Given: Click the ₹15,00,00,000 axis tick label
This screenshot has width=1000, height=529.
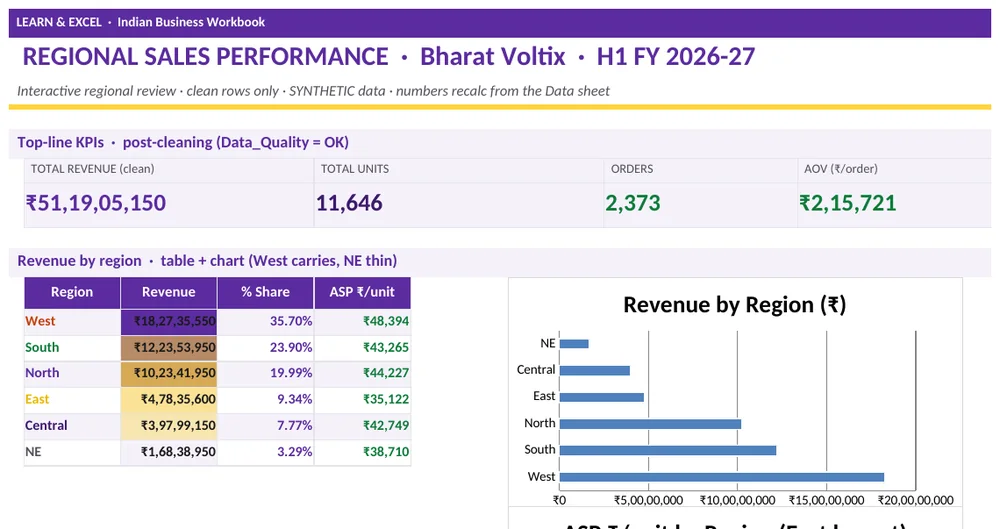Looking at the screenshot, I should [827, 500].
